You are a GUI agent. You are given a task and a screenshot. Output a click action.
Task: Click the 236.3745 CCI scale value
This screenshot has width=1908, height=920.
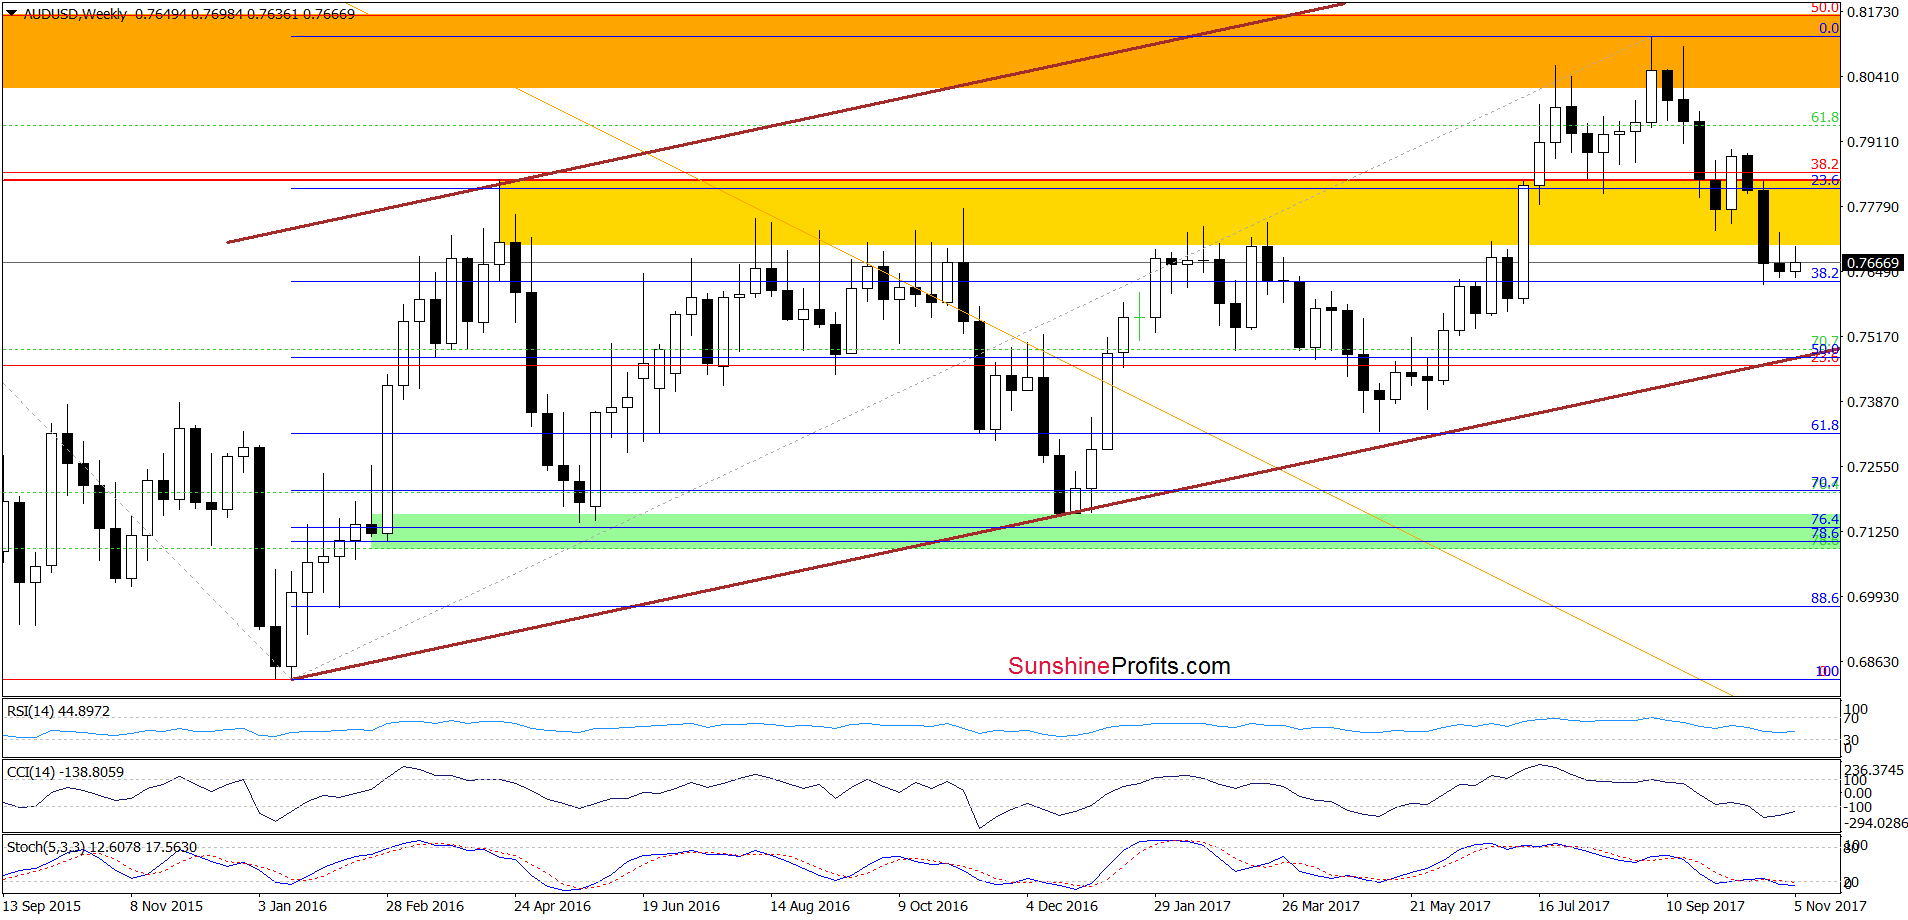tap(1875, 770)
